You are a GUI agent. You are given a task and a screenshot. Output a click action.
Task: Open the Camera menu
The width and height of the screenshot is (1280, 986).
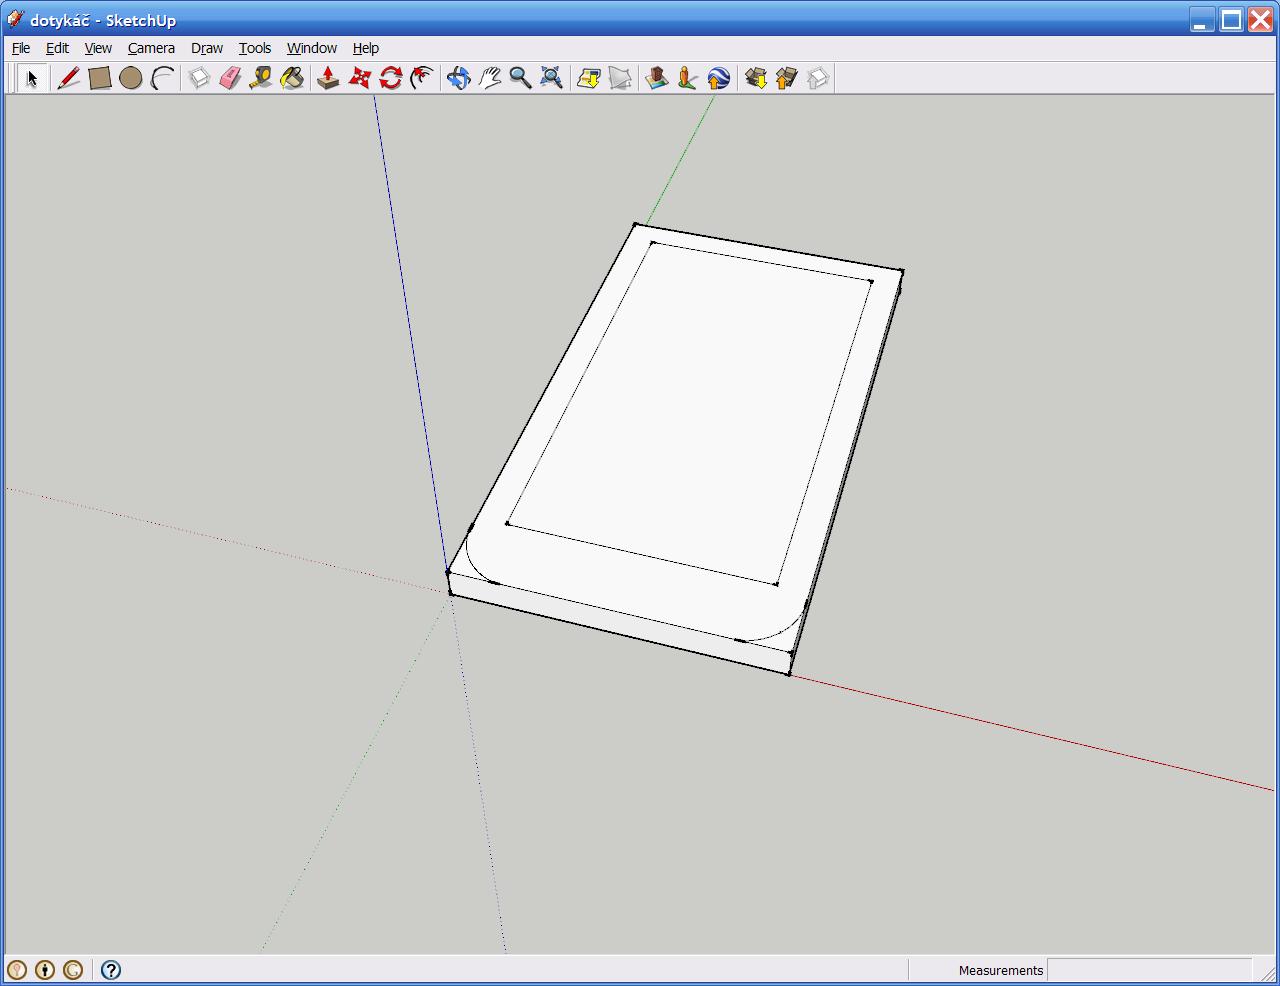(151, 48)
